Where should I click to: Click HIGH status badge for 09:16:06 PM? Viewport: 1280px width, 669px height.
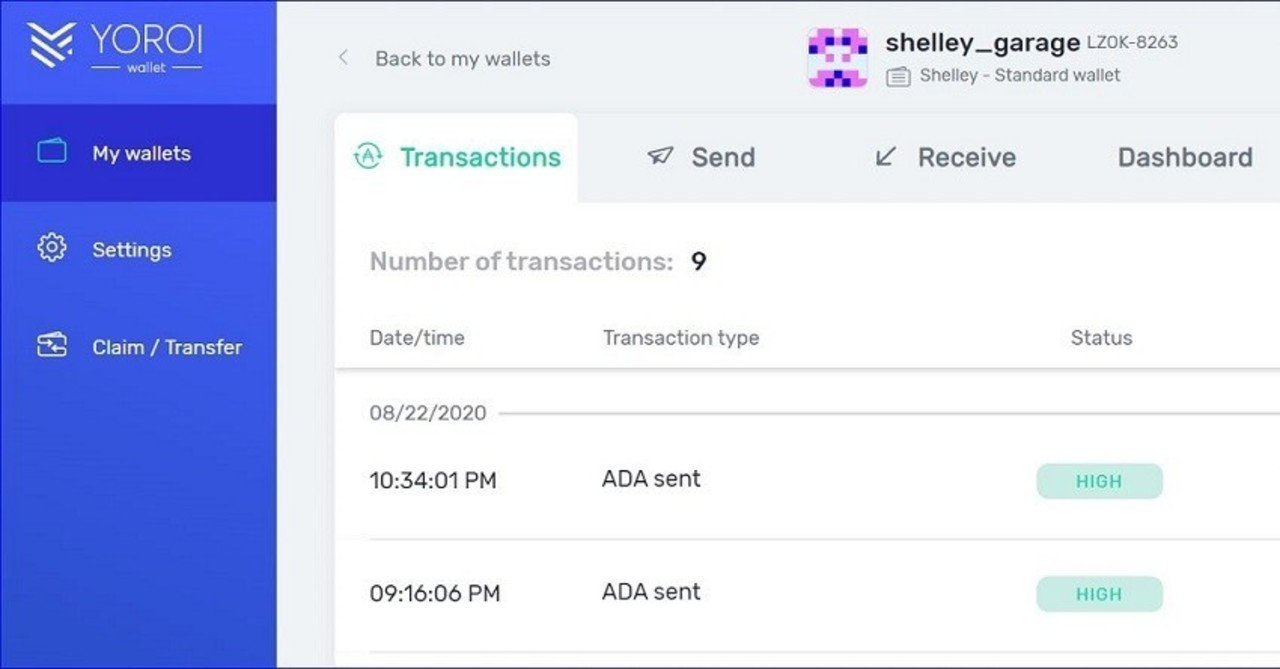pos(1099,594)
